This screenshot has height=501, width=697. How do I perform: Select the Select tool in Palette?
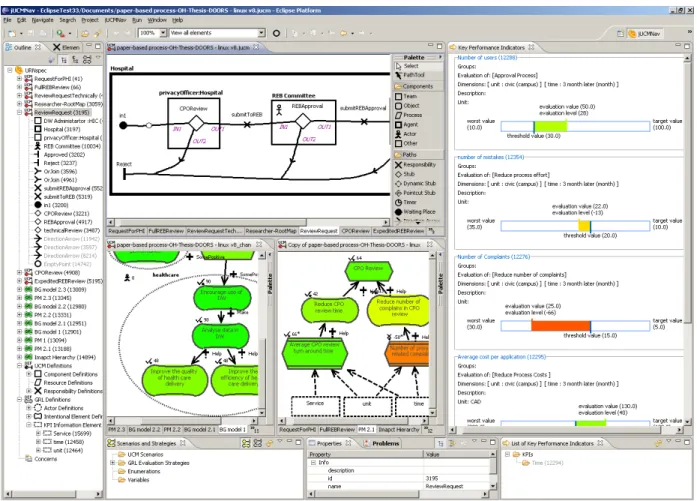pyautogui.click(x=411, y=66)
